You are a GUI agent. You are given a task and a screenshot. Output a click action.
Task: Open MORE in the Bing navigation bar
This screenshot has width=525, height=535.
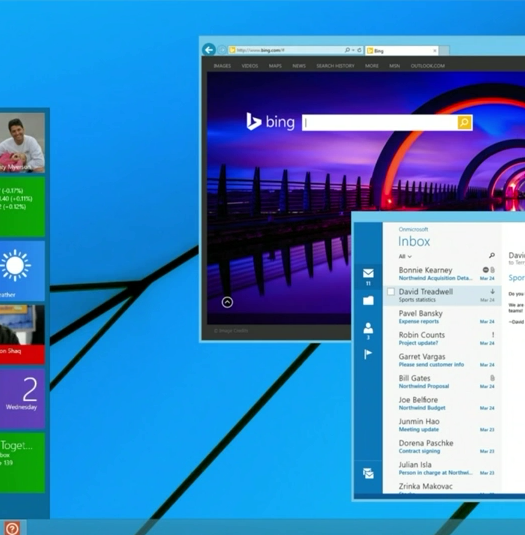372,66
